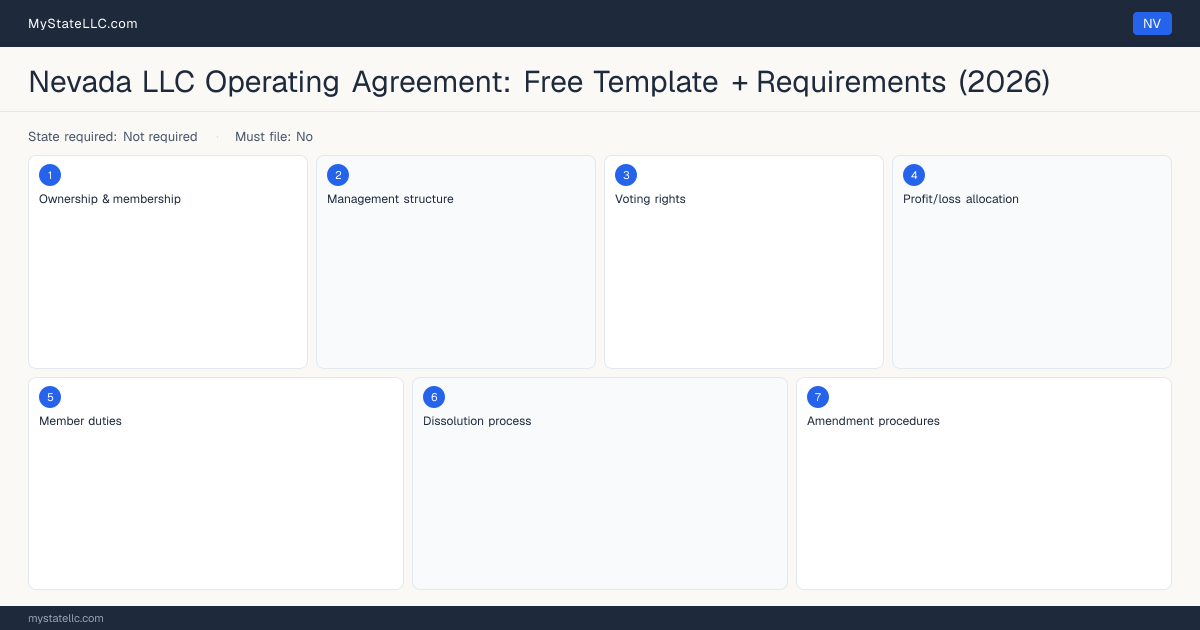Select the Ownership & membership card title
This screenshot has width=1200, height=630.
pos(110,199)
